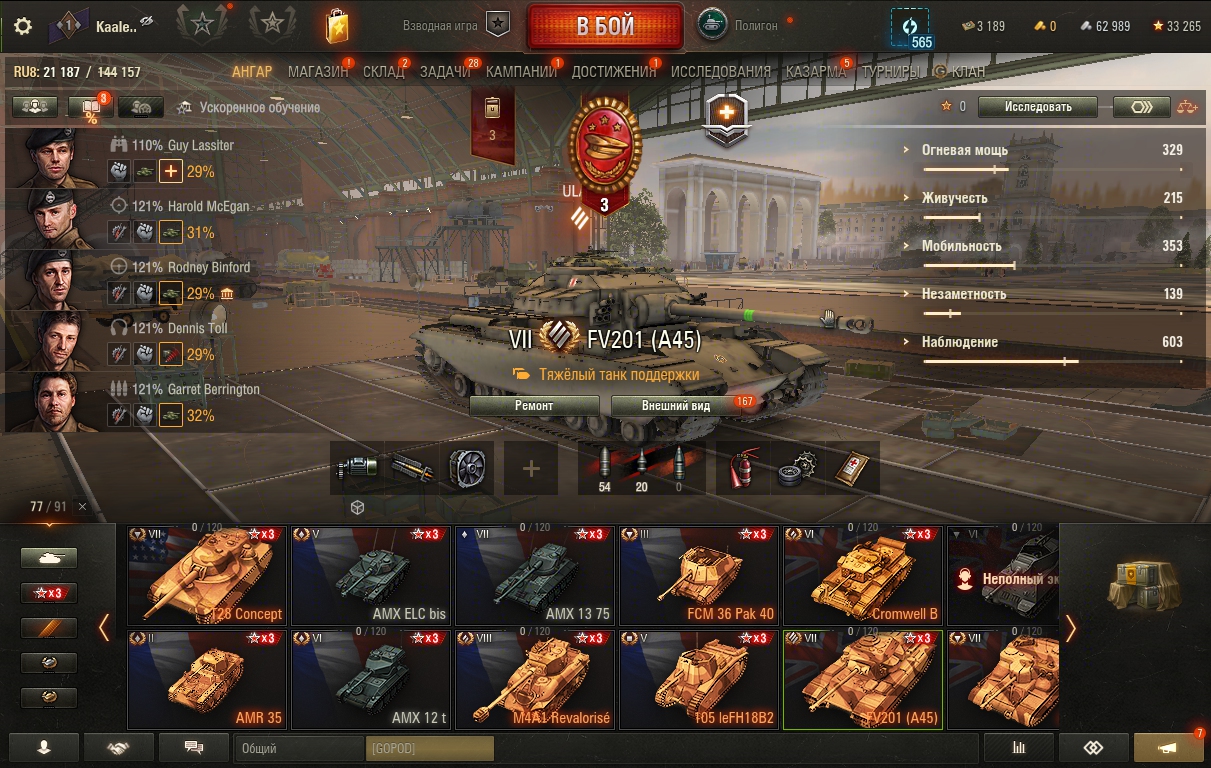Click the В БОЙ battle button

pyautogui.click(x=605, y=27)
